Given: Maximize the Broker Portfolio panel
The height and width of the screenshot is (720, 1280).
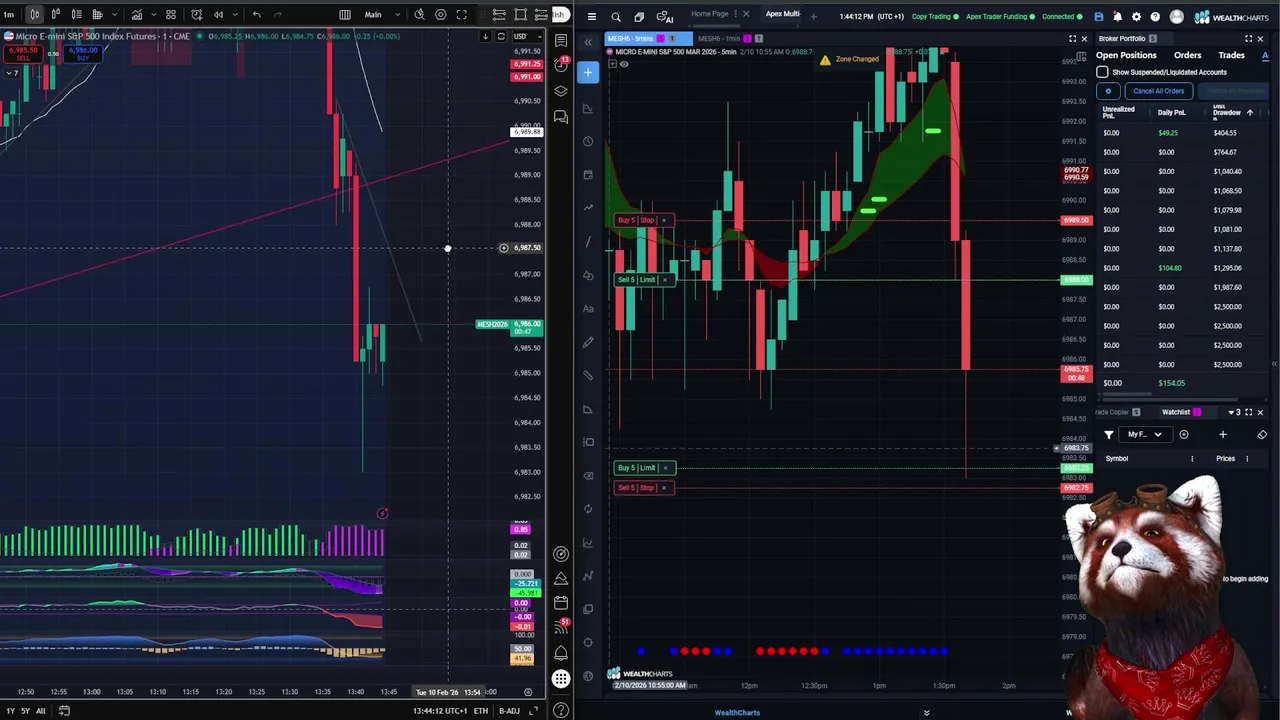Looking at the screenshot, I should [x=1248, y=39].
